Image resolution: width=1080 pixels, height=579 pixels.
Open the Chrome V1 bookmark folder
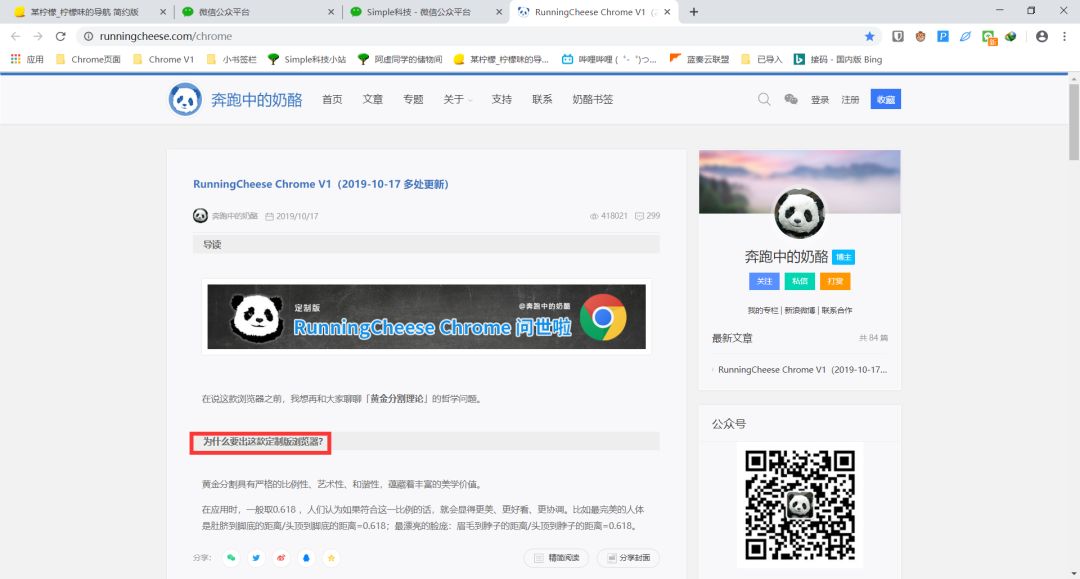click(x=164, y=59)
